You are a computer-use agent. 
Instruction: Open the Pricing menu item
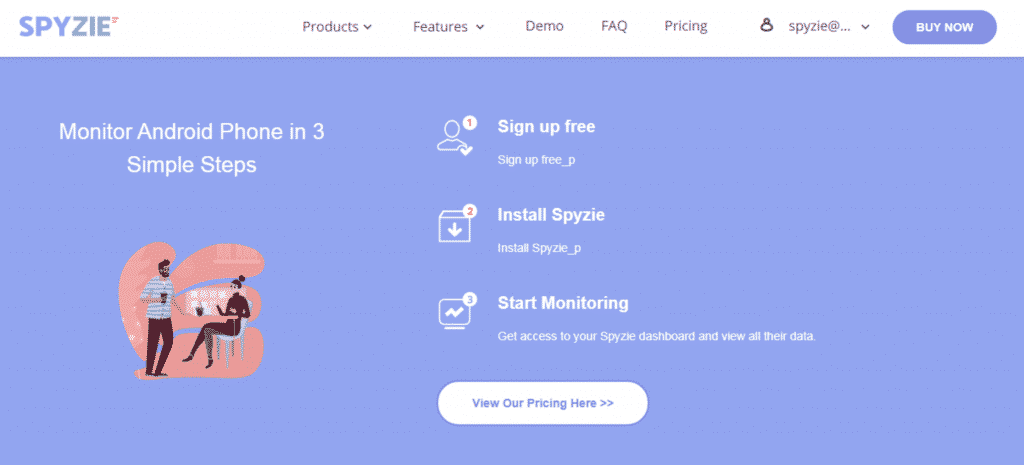[686, 26]
